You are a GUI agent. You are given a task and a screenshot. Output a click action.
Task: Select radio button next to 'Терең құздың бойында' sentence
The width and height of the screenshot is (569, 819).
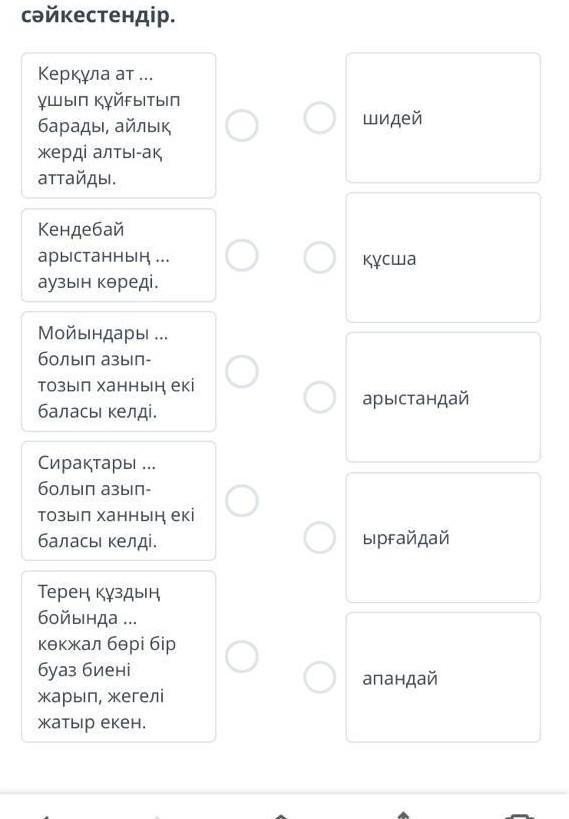point(241,656)
